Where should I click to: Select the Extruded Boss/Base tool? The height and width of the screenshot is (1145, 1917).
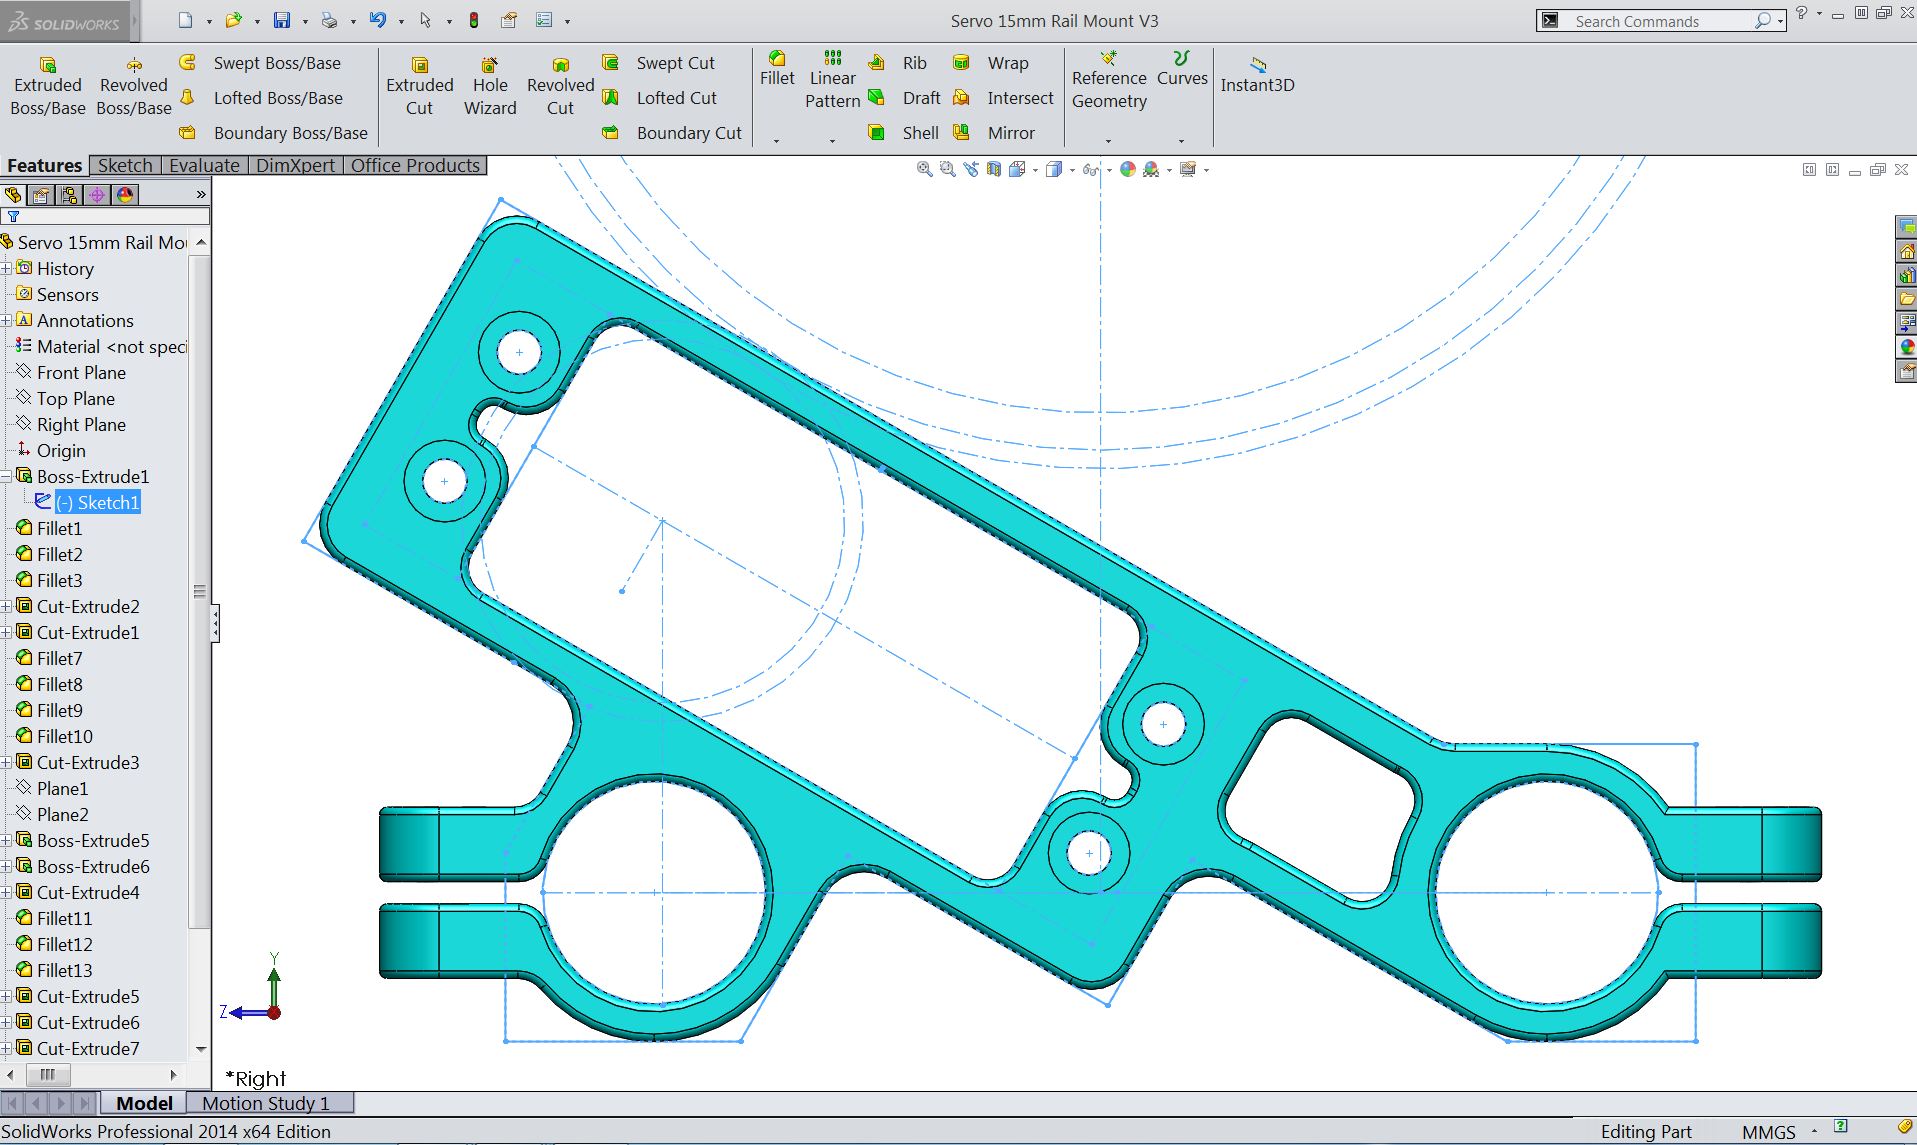tap(46, 84)
